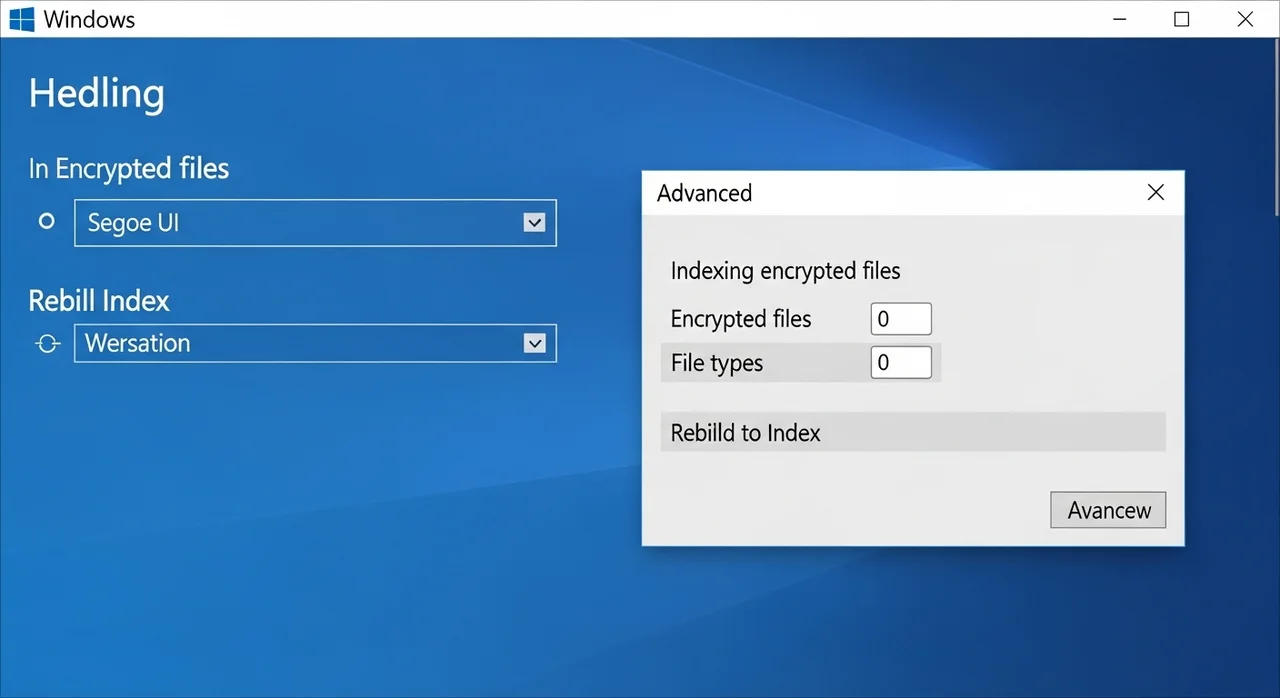Screen dimensions: 1280x698
Task: Close the Advanced dialog
Action: coord(1155,193)
